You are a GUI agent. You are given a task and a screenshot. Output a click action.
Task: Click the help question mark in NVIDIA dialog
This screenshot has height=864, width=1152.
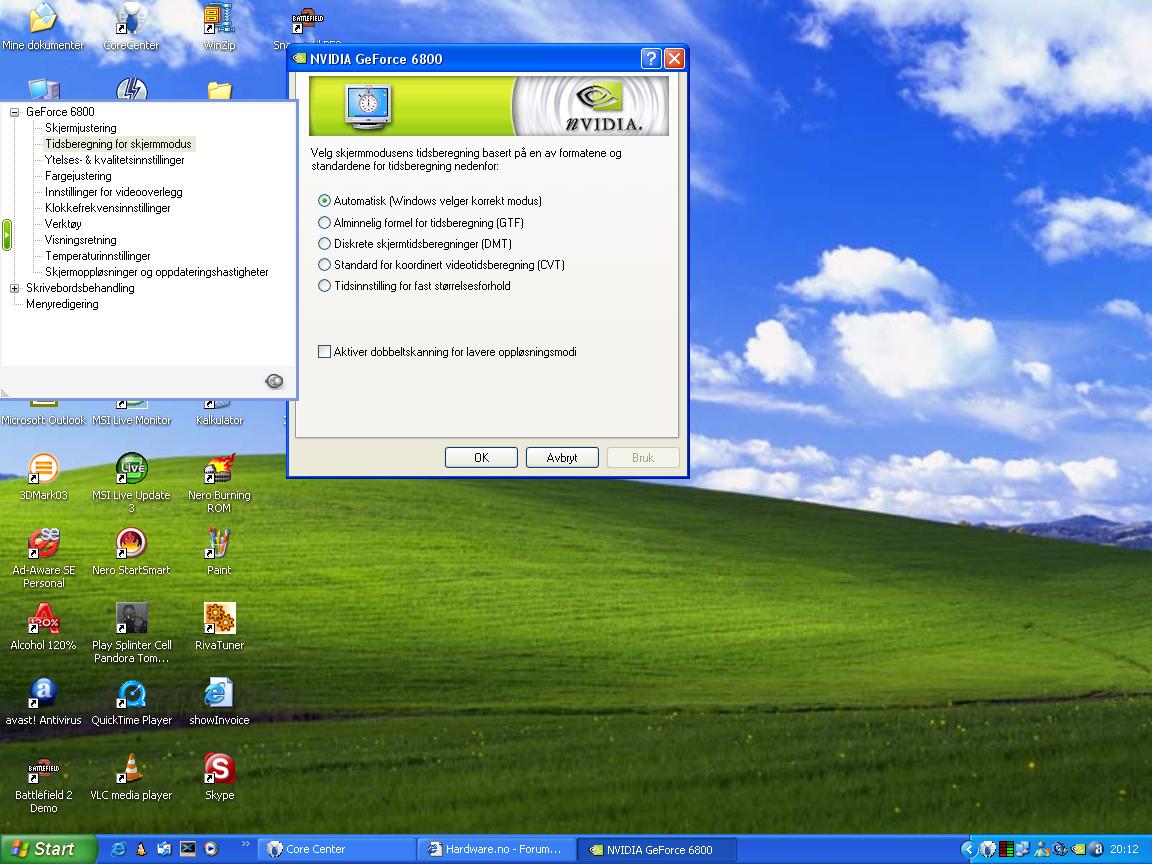[x=651, y=59]
